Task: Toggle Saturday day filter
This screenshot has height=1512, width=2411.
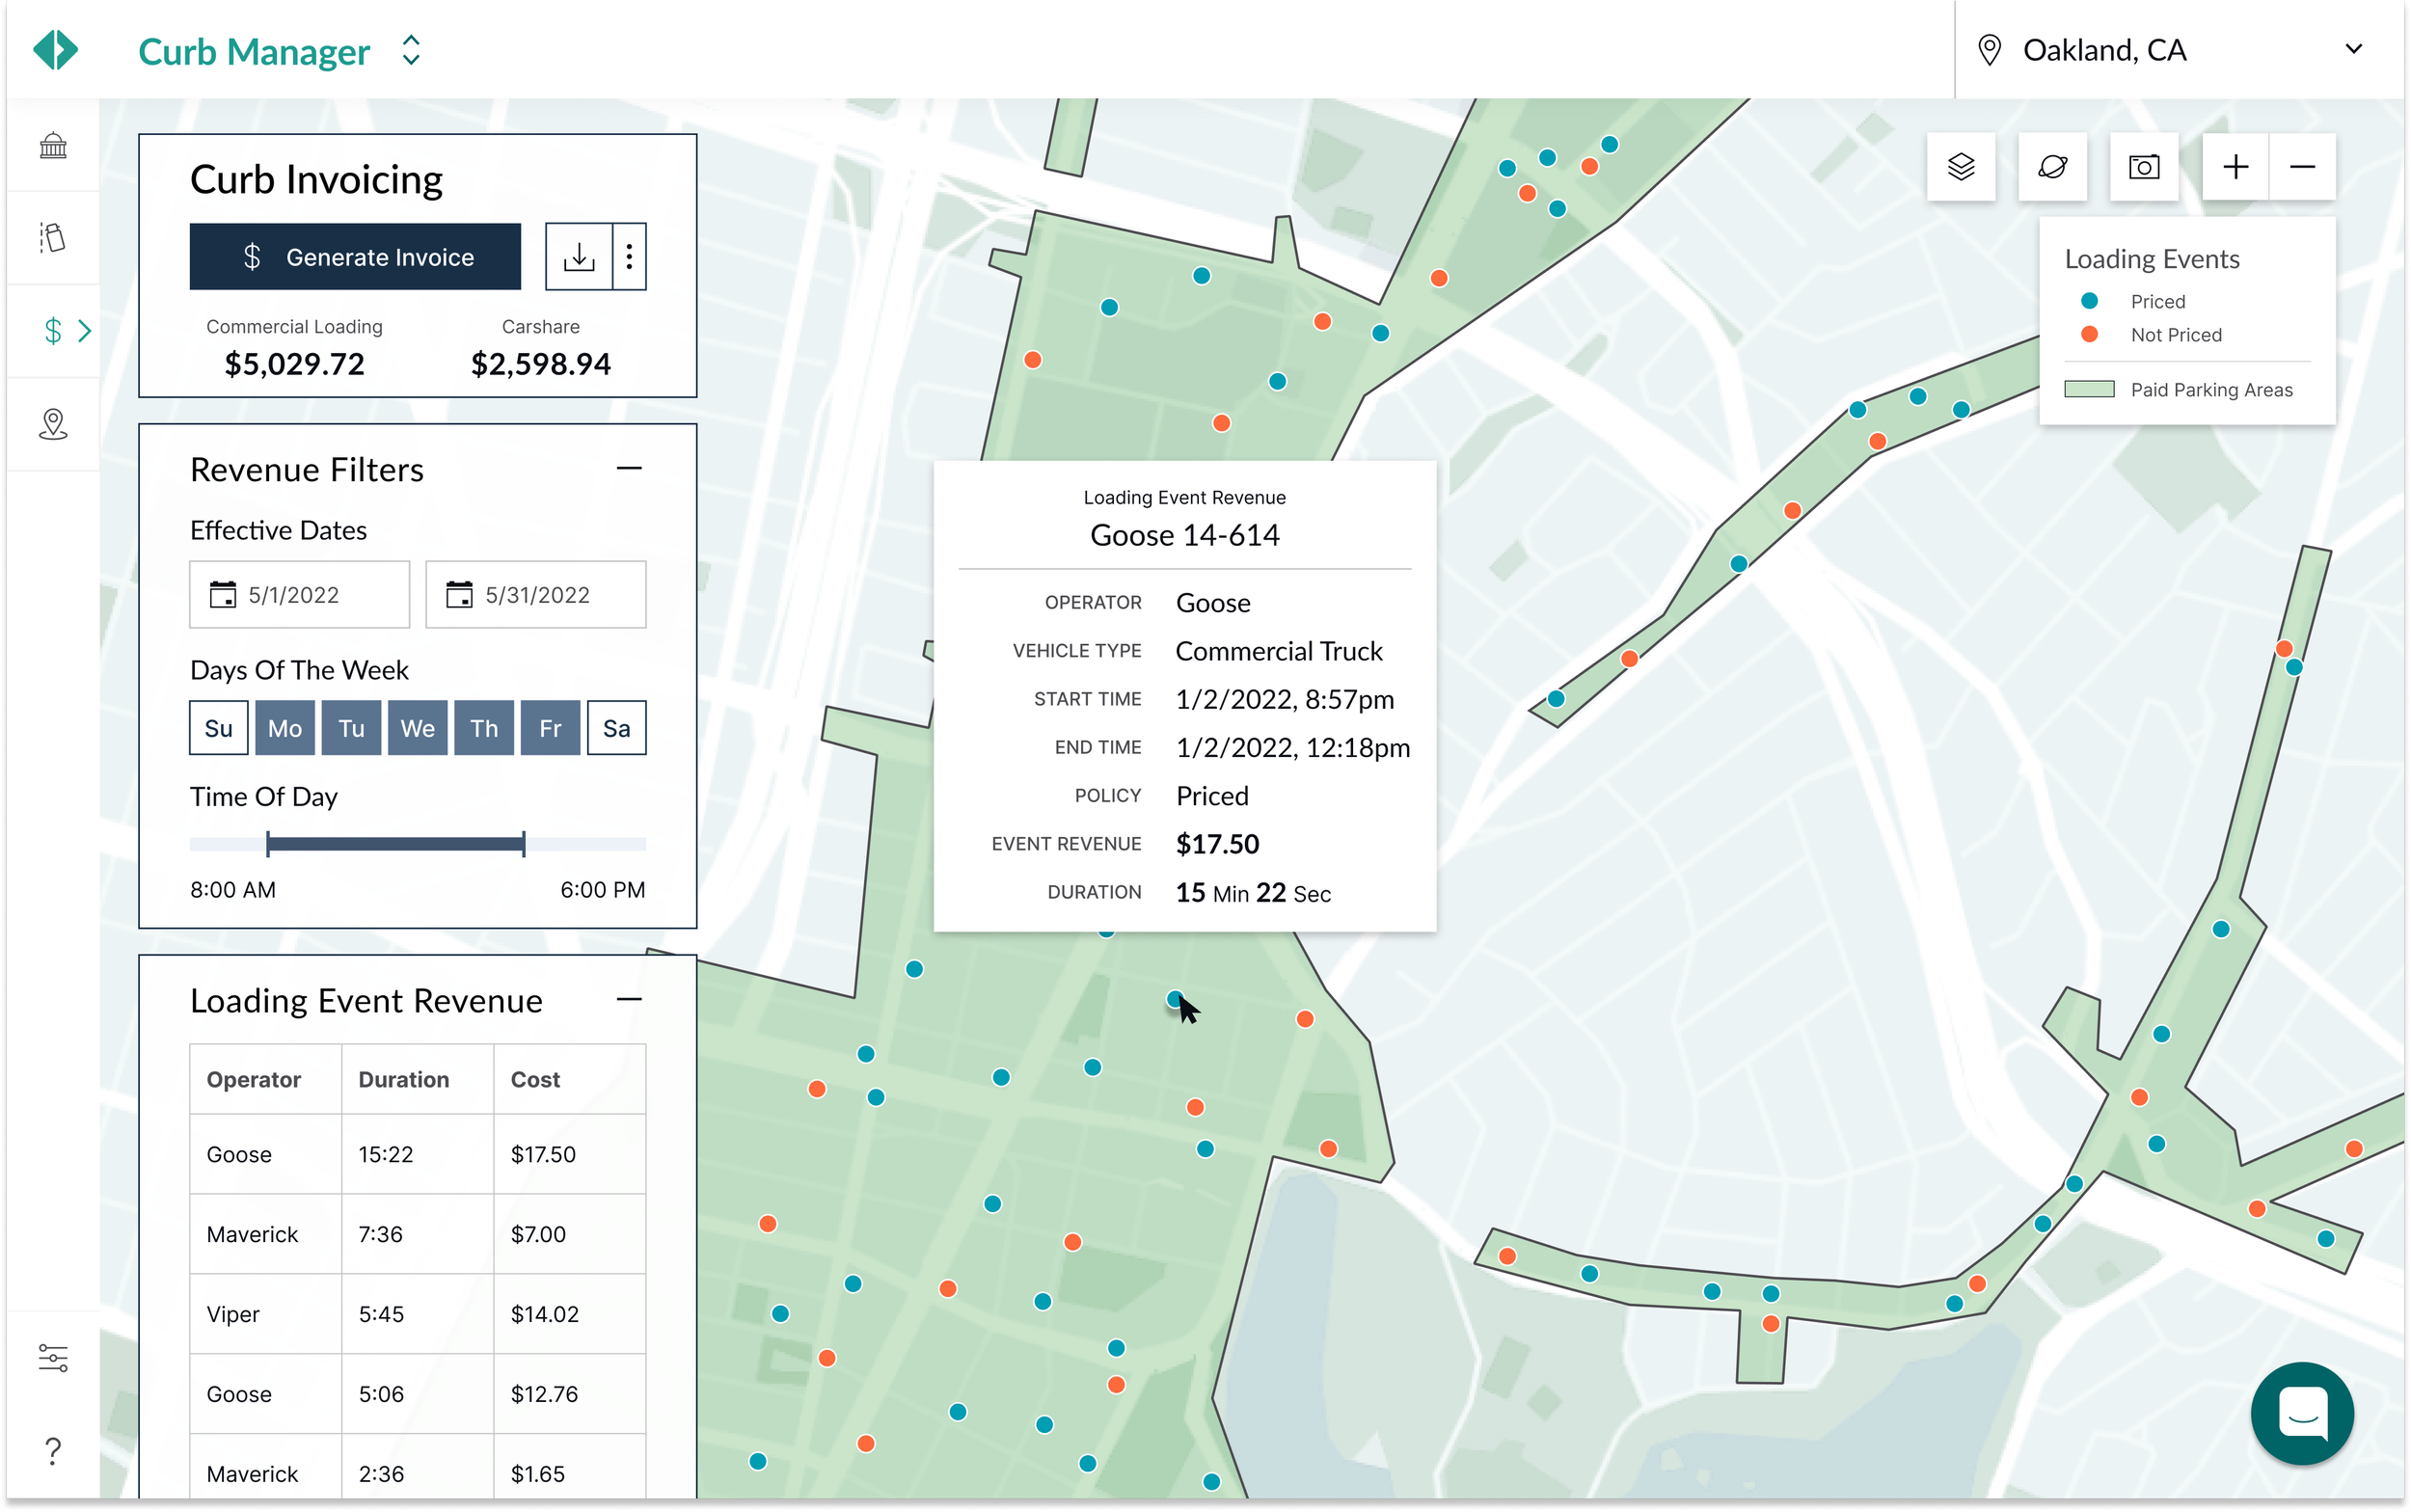Action: click(616, 728)
